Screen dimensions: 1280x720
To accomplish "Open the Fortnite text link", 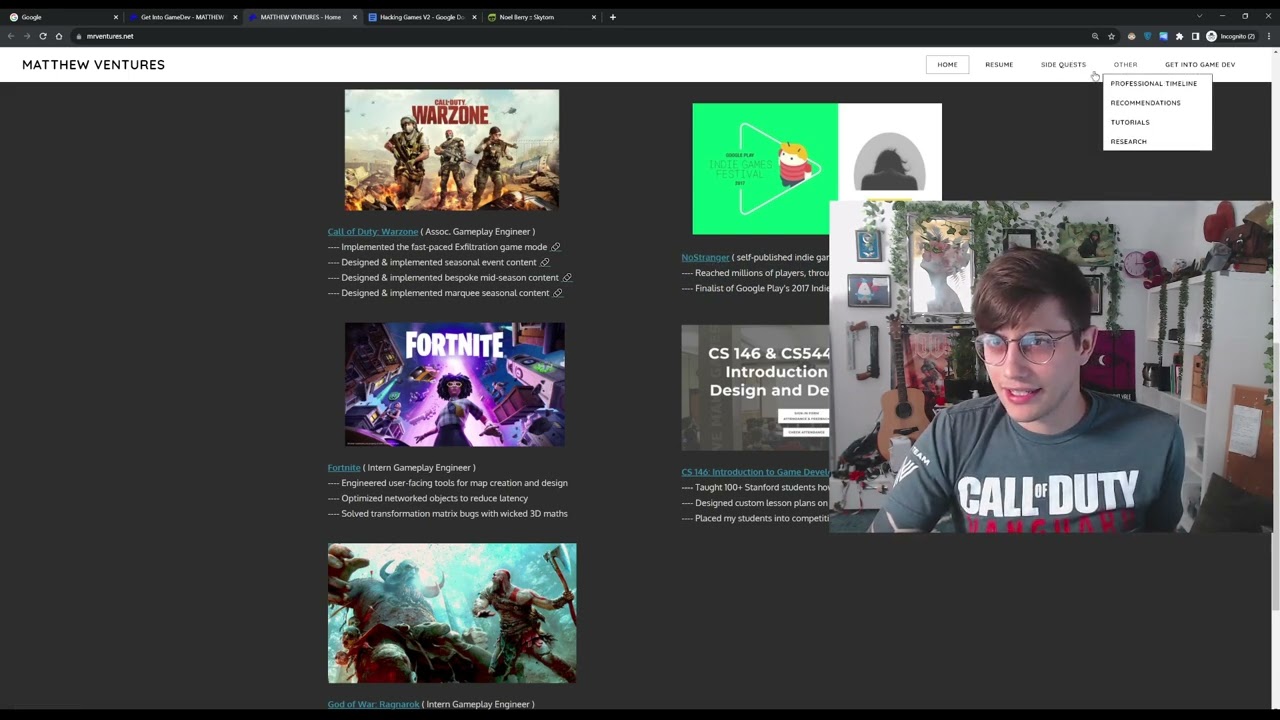I will click(344, 468).
